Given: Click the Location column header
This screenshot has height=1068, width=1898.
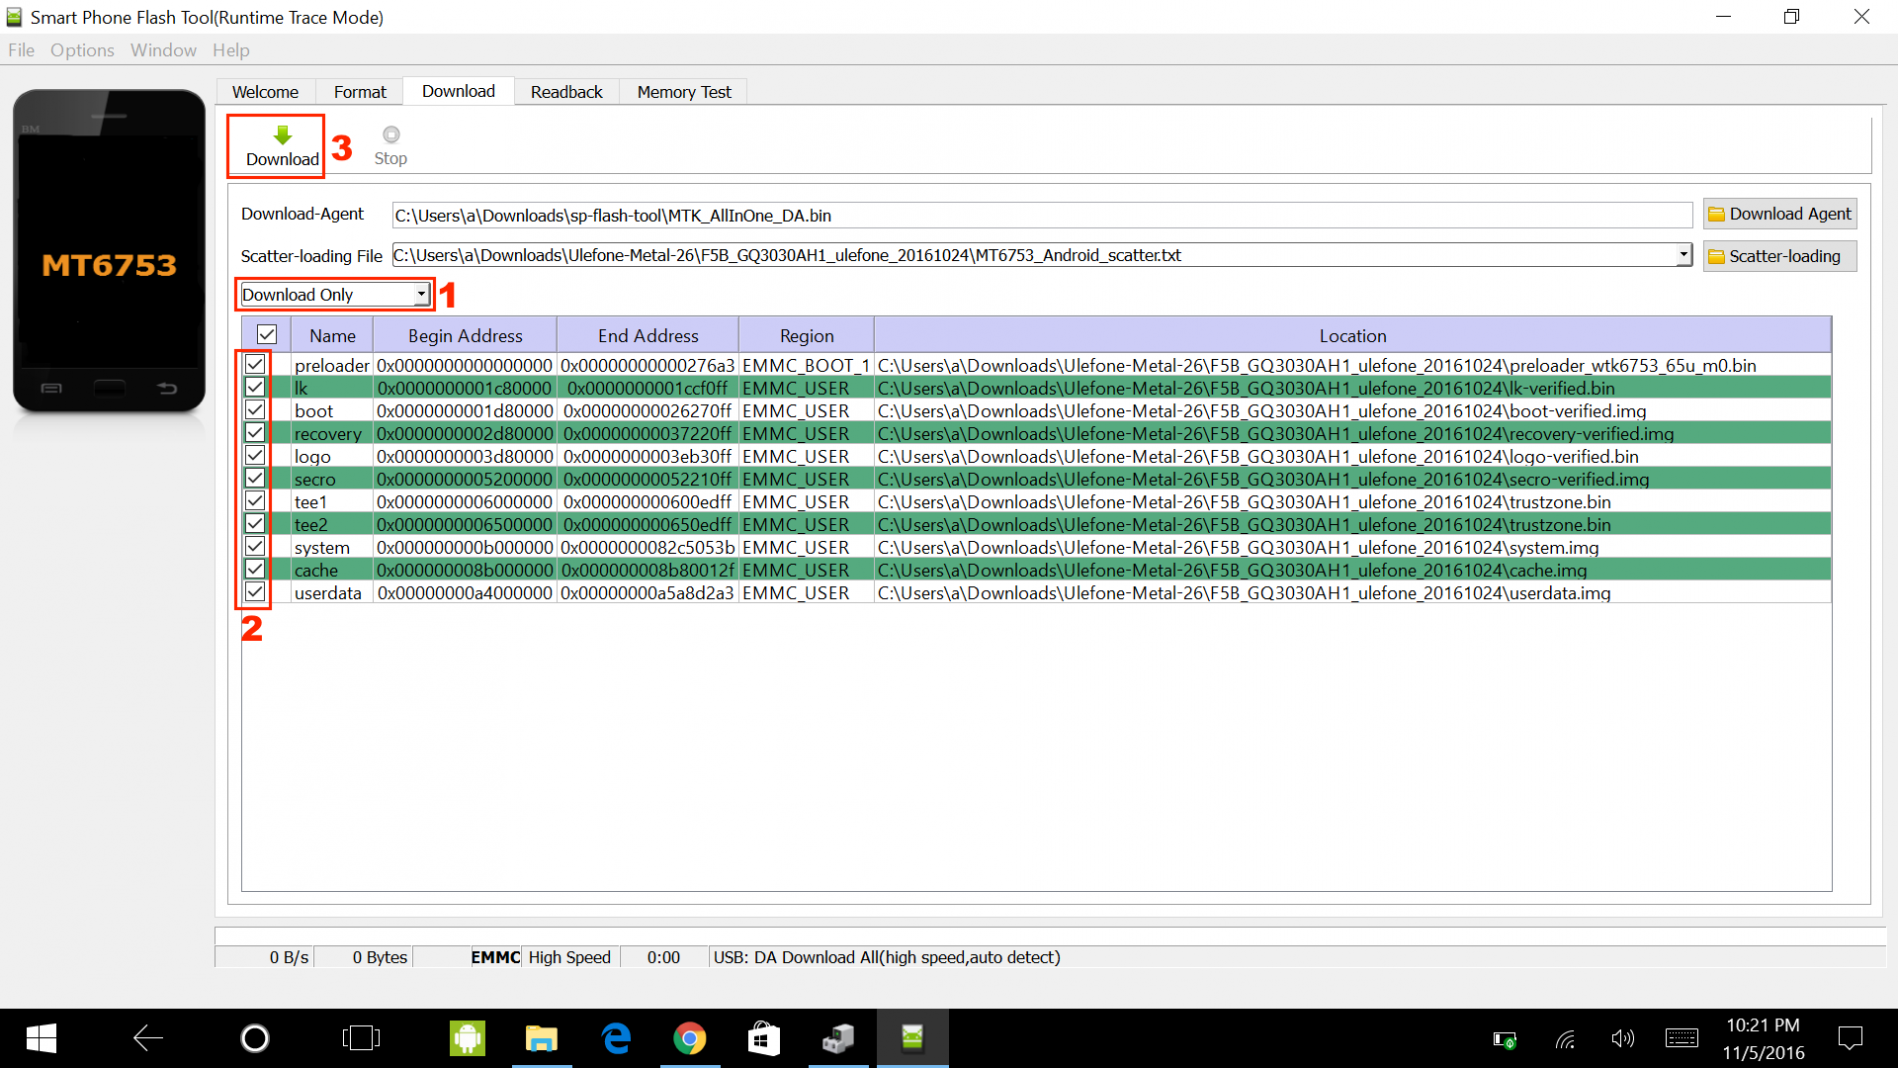Looking at the screenshot, I should point(1352,336).
